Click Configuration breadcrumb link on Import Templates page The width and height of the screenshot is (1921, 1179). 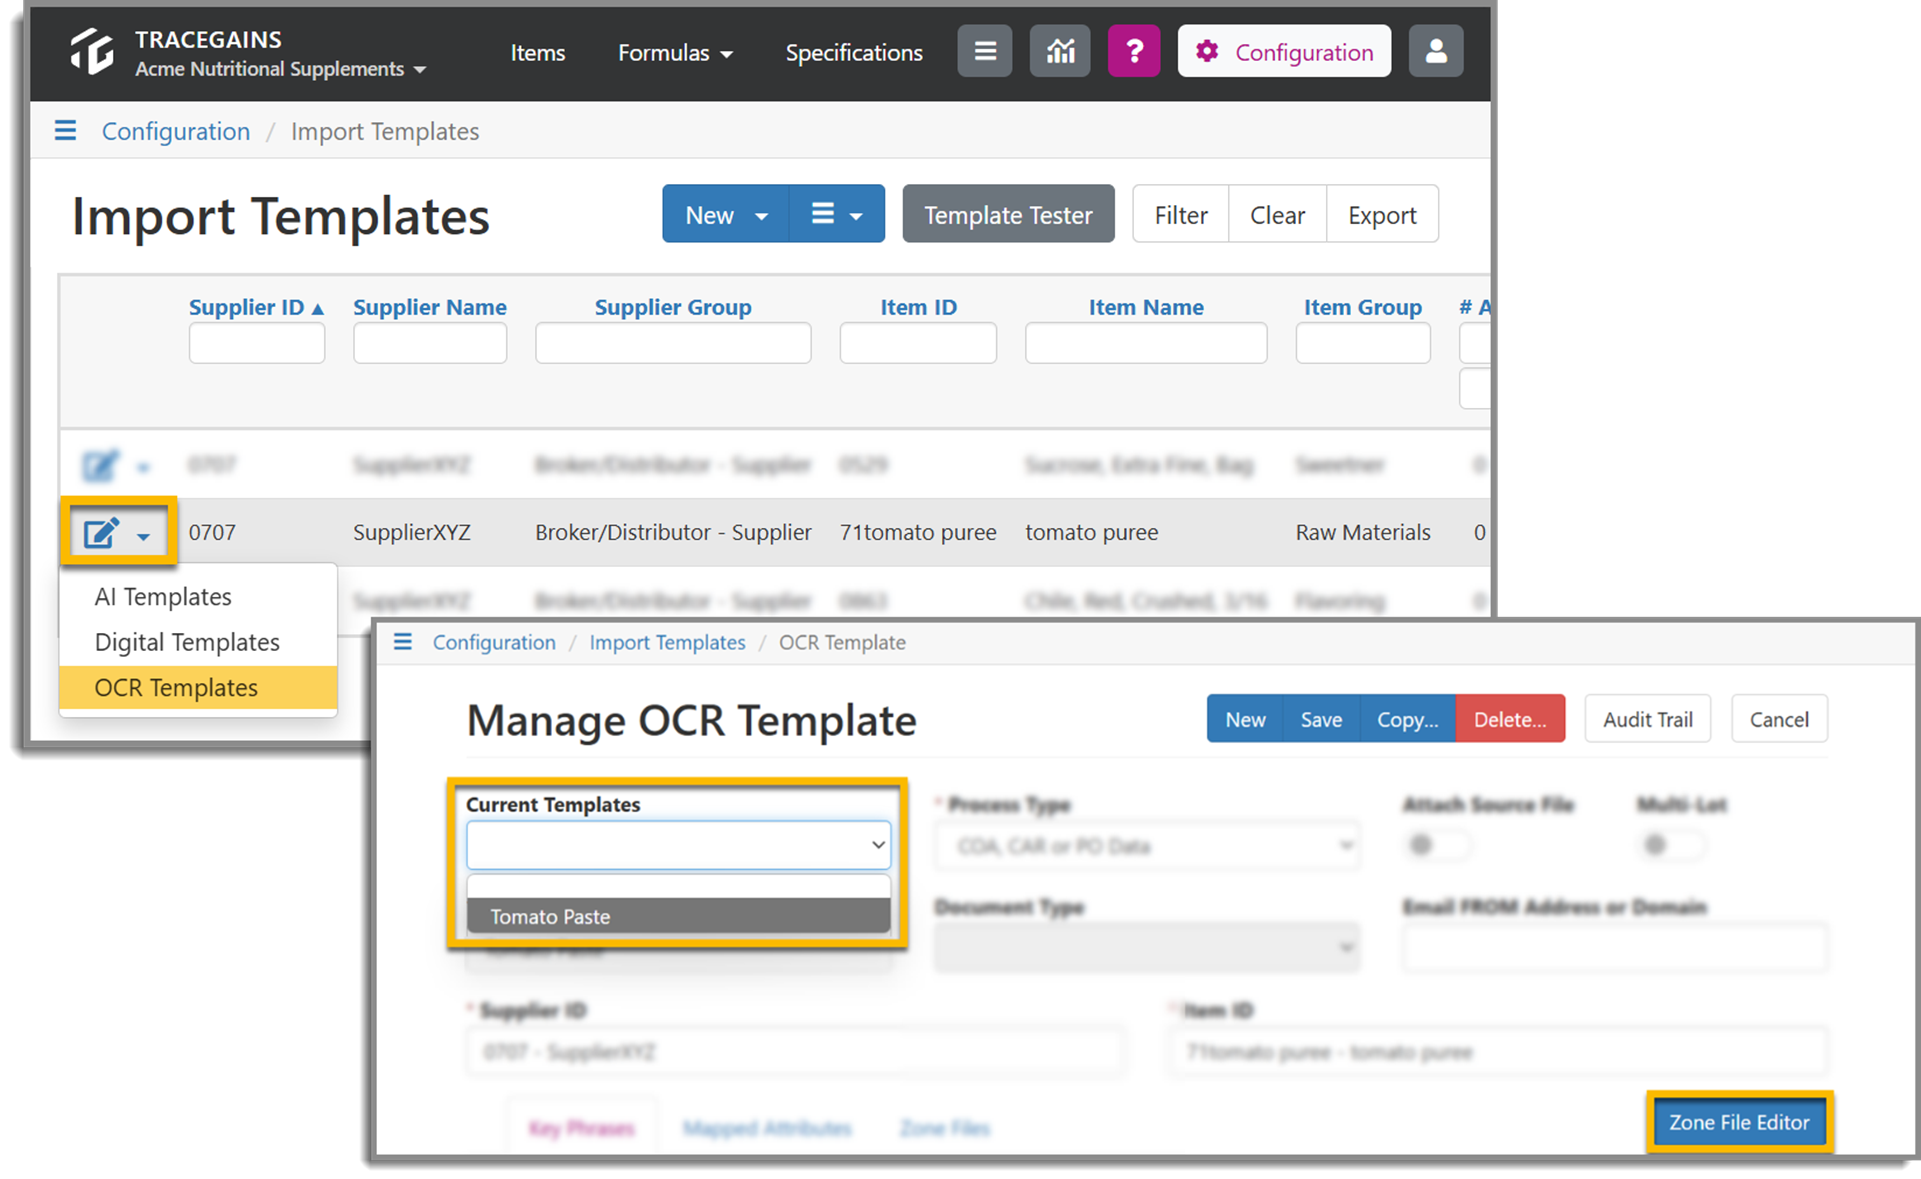point(176,131)
